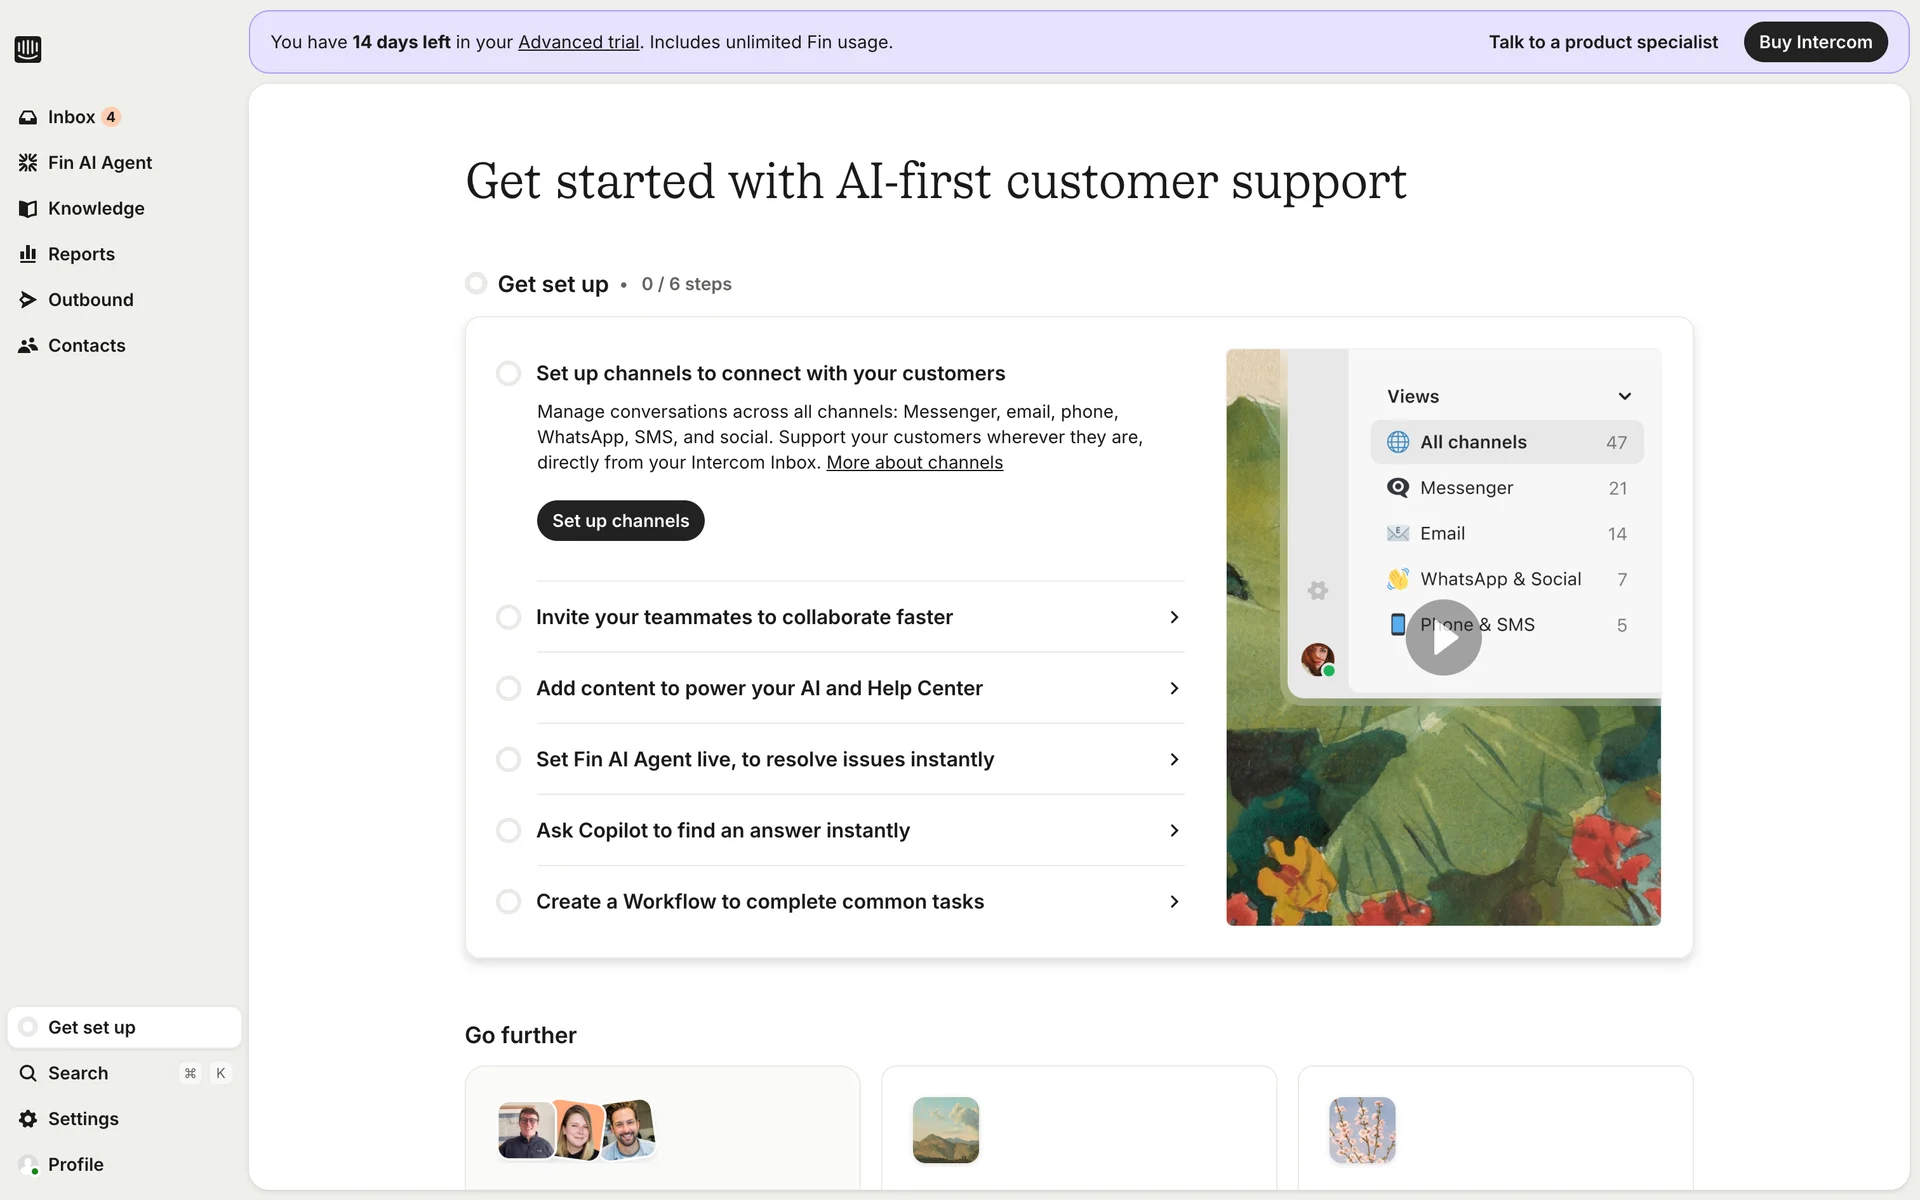
Task: Expand 'Set Fin AI Agent live' chevron
Action: pyautogui.click(x=1174, y=759)
